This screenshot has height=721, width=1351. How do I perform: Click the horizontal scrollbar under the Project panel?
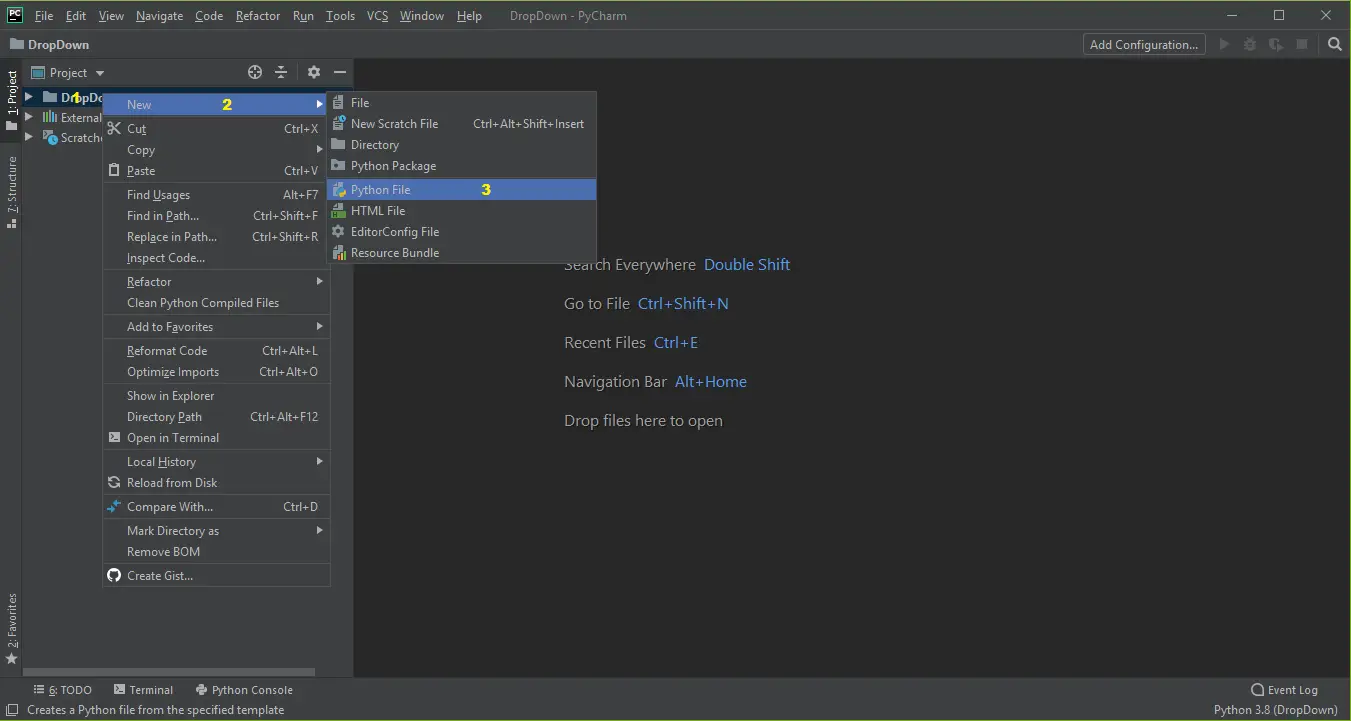coord(170,672)
